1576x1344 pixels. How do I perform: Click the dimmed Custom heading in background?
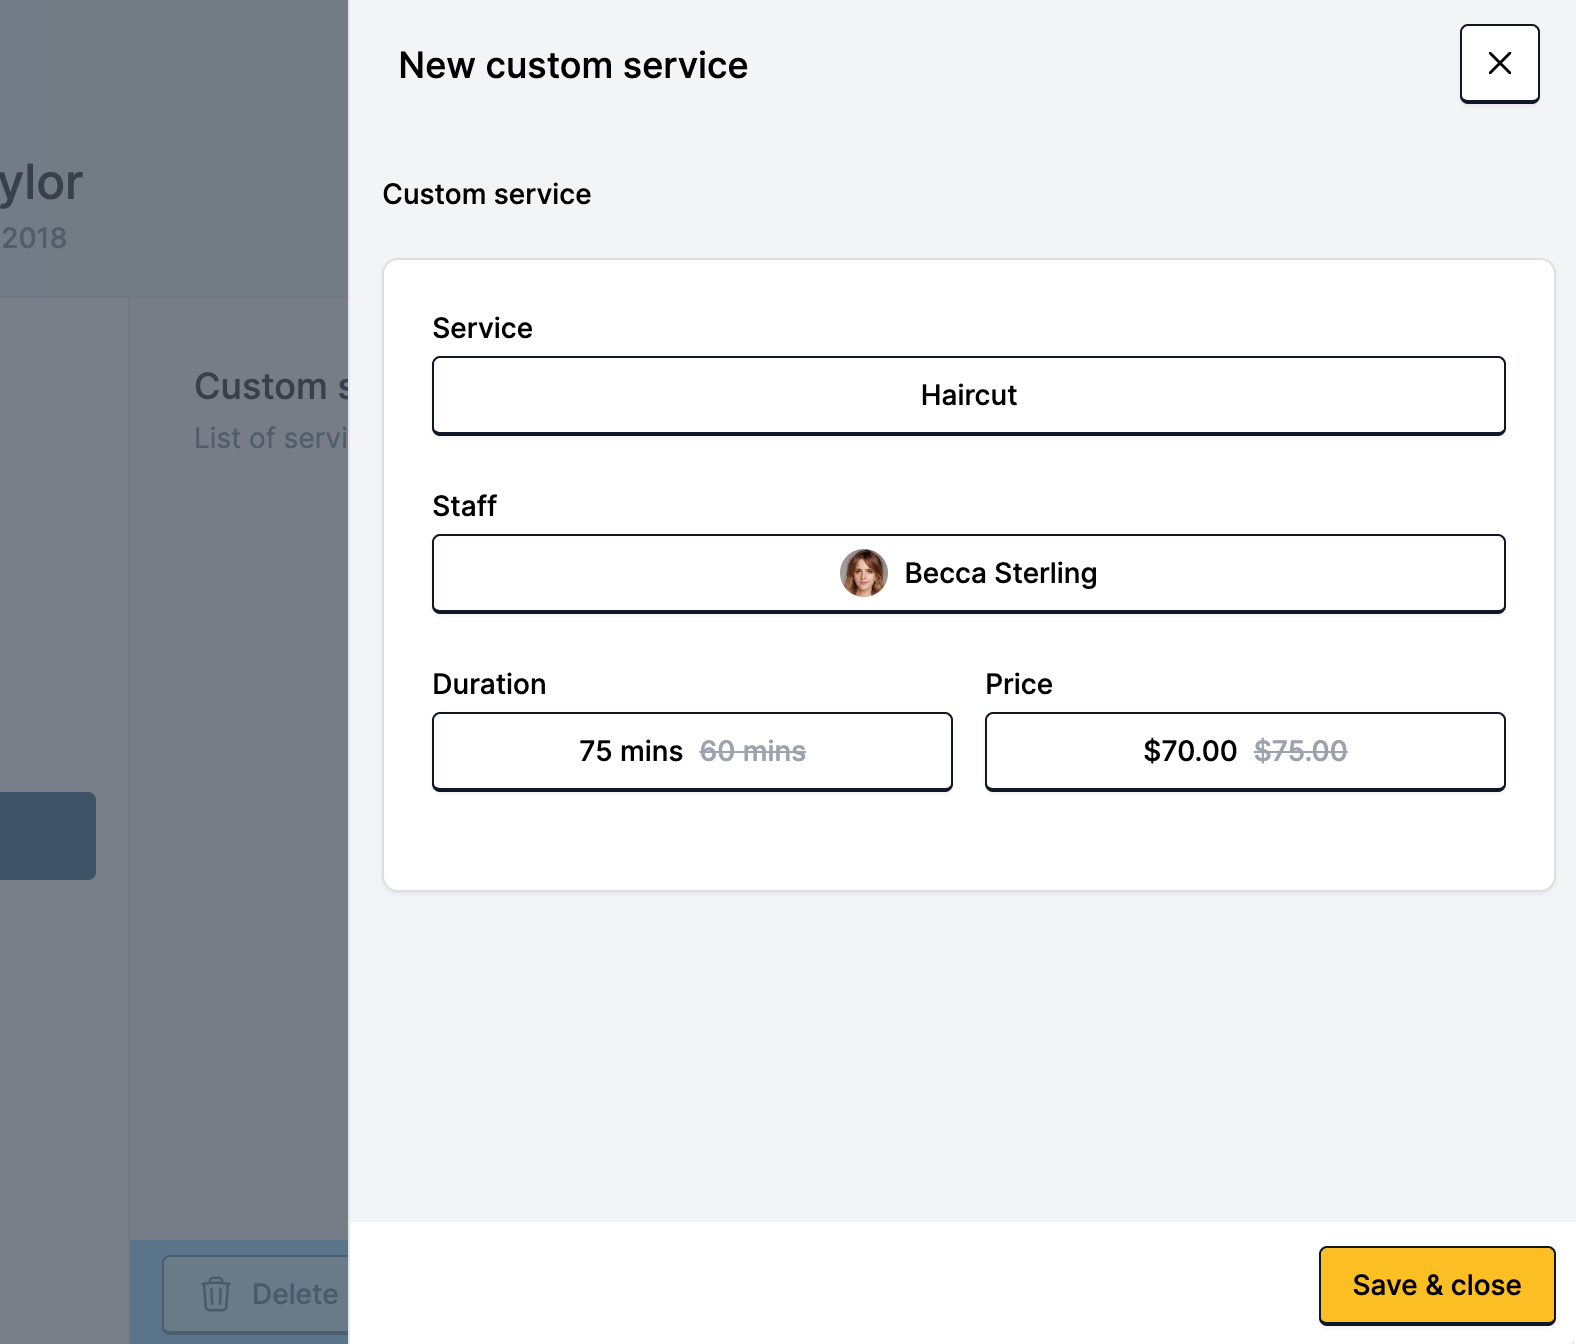261,387
